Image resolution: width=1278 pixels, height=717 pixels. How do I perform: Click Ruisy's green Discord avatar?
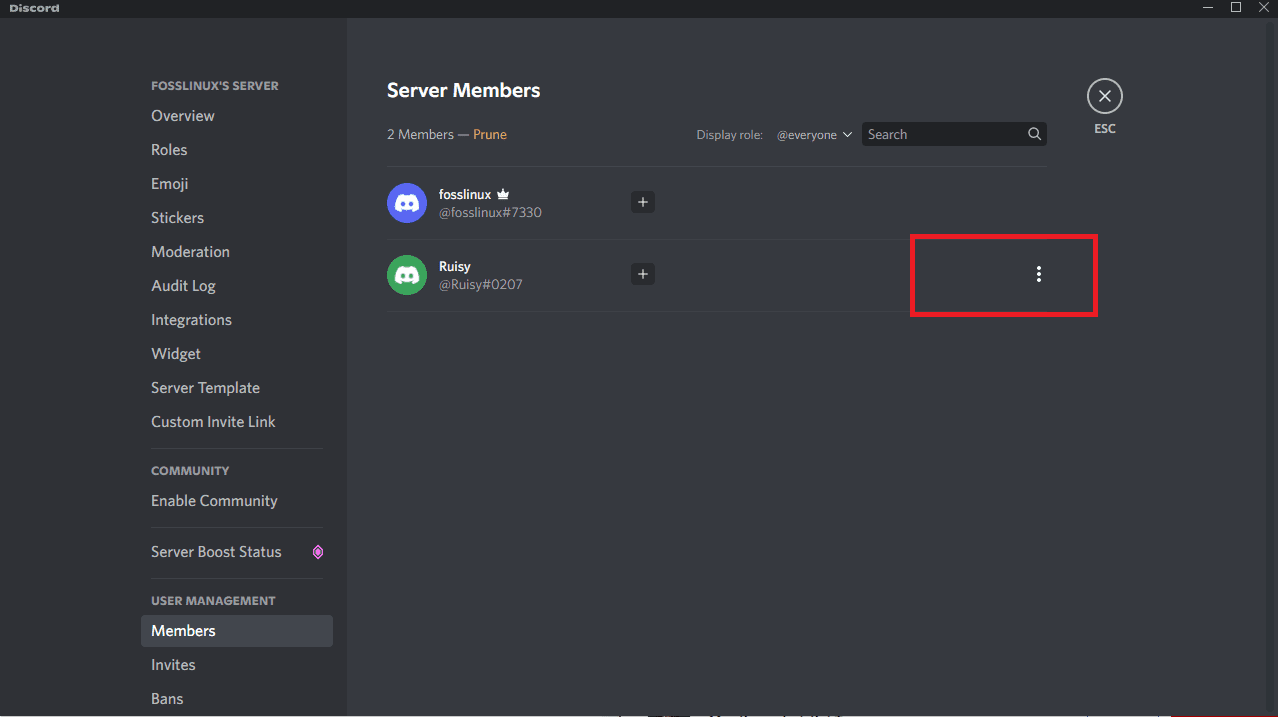[407, 275]
